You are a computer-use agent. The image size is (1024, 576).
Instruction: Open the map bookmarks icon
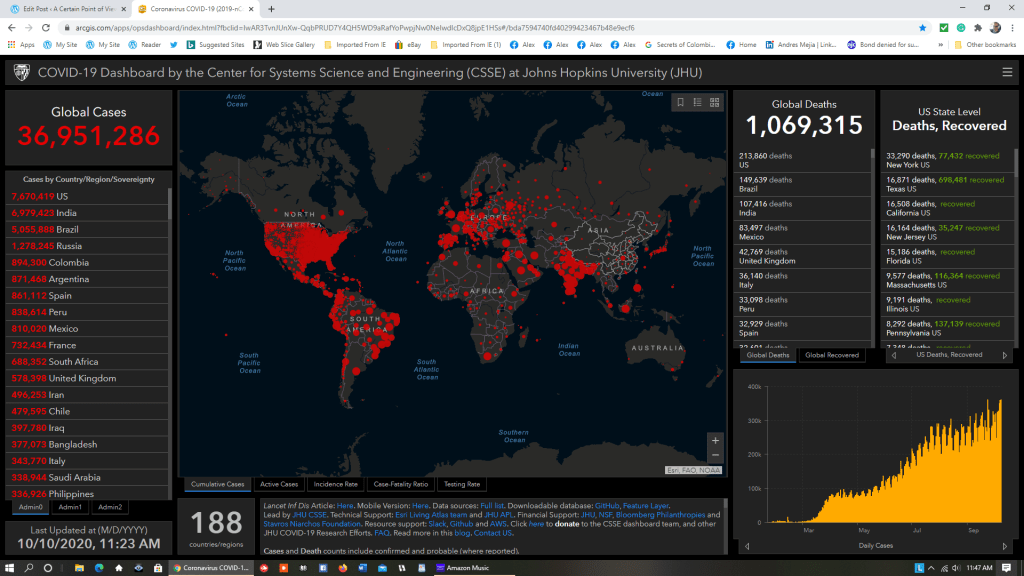coord(679,102)
